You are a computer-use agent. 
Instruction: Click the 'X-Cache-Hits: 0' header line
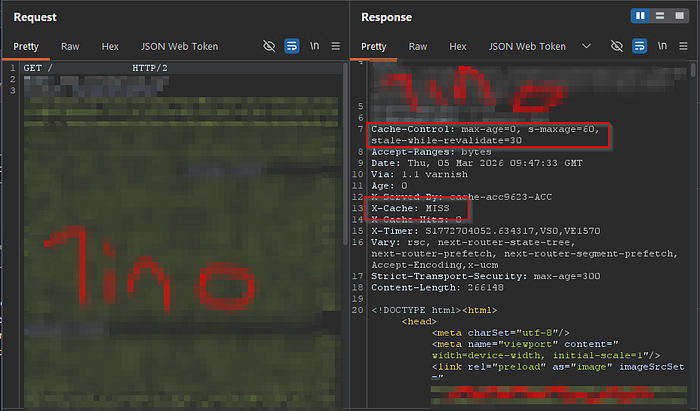point(416,219)
